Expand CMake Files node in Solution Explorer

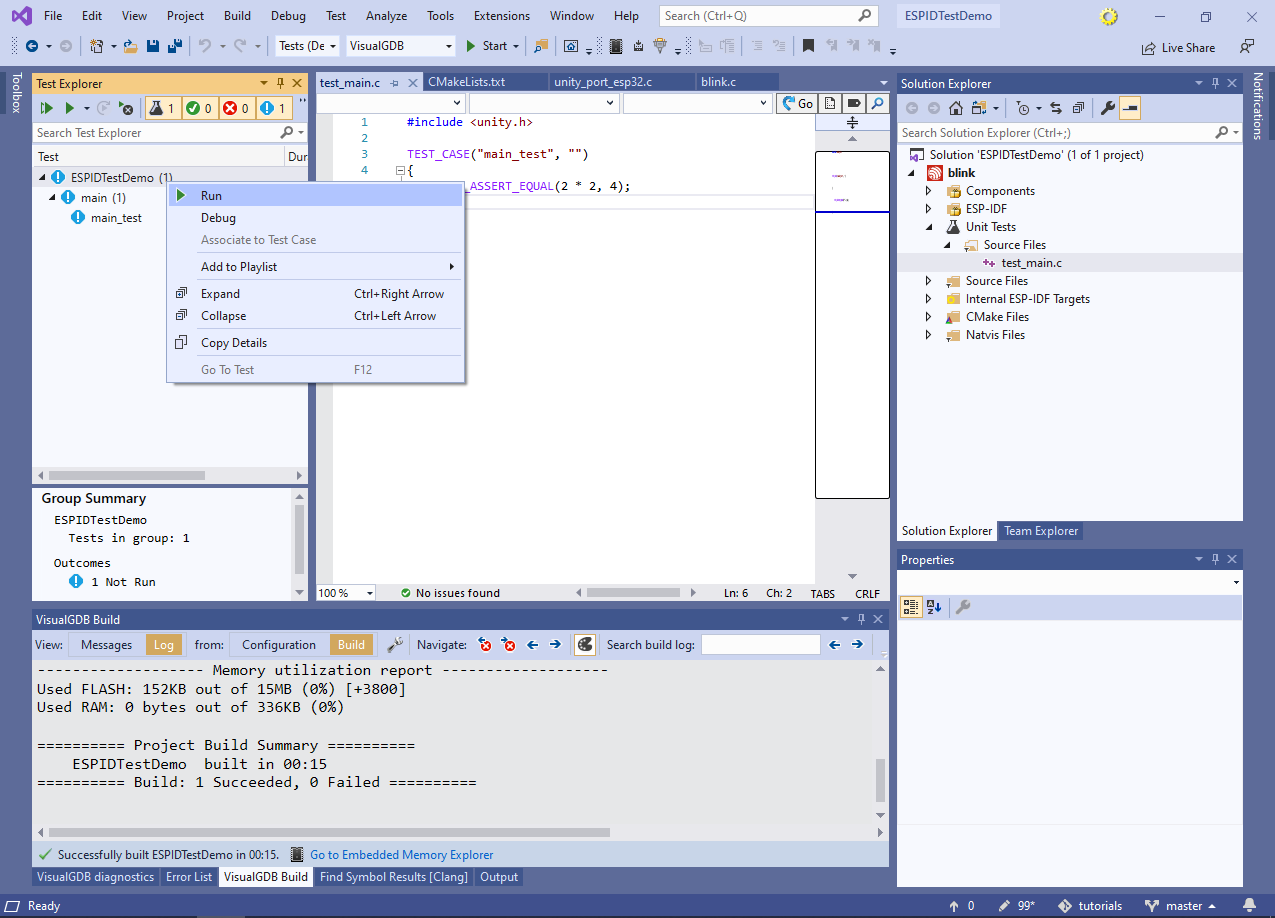928,317
